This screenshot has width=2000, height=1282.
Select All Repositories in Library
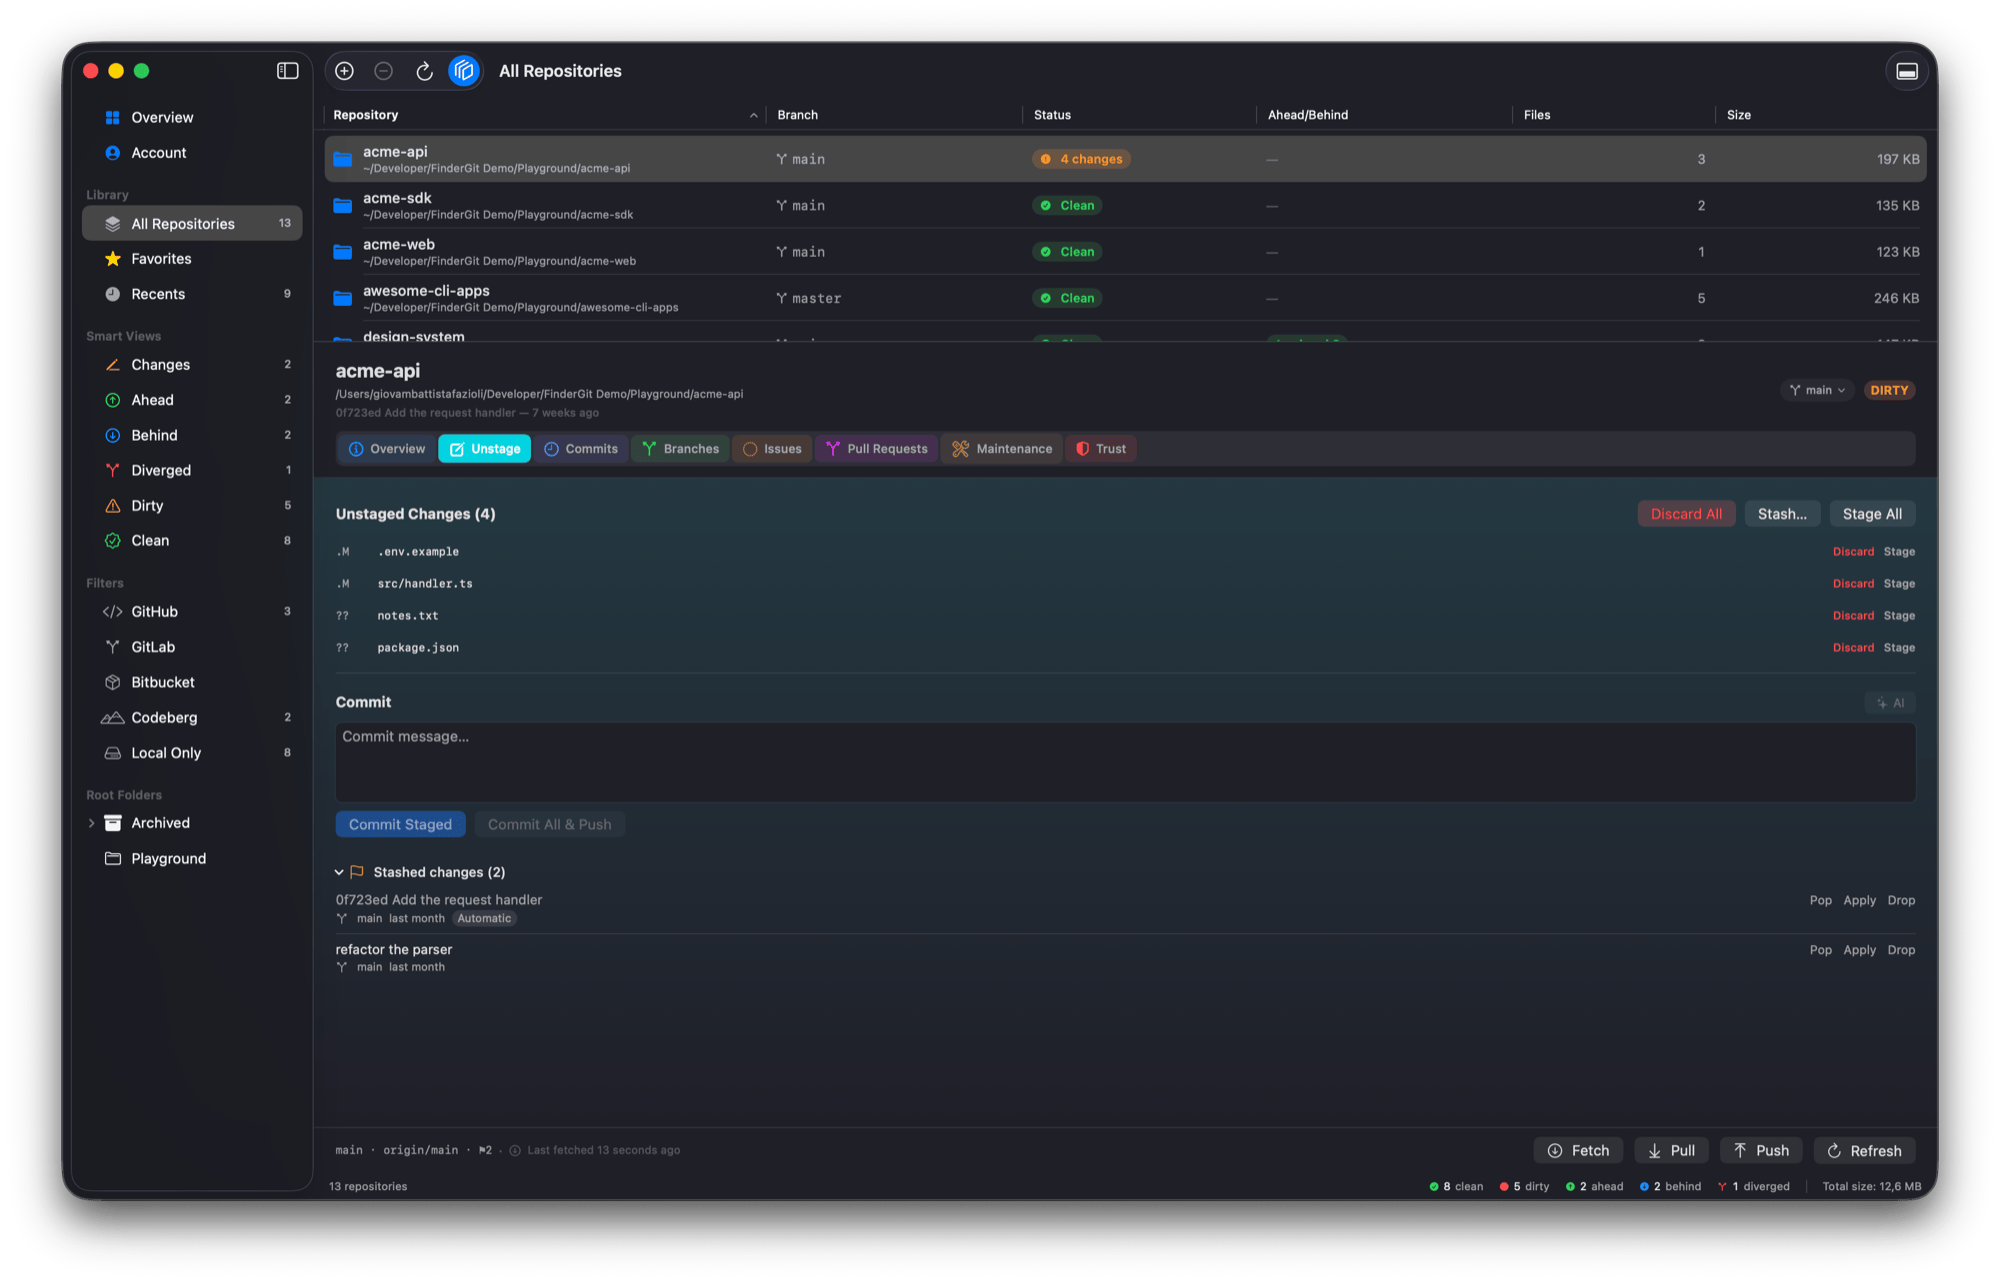(x=192, y=224)
